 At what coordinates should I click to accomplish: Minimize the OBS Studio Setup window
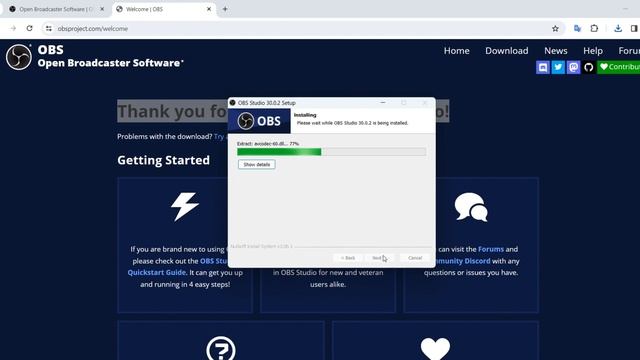tap(383, 102)
